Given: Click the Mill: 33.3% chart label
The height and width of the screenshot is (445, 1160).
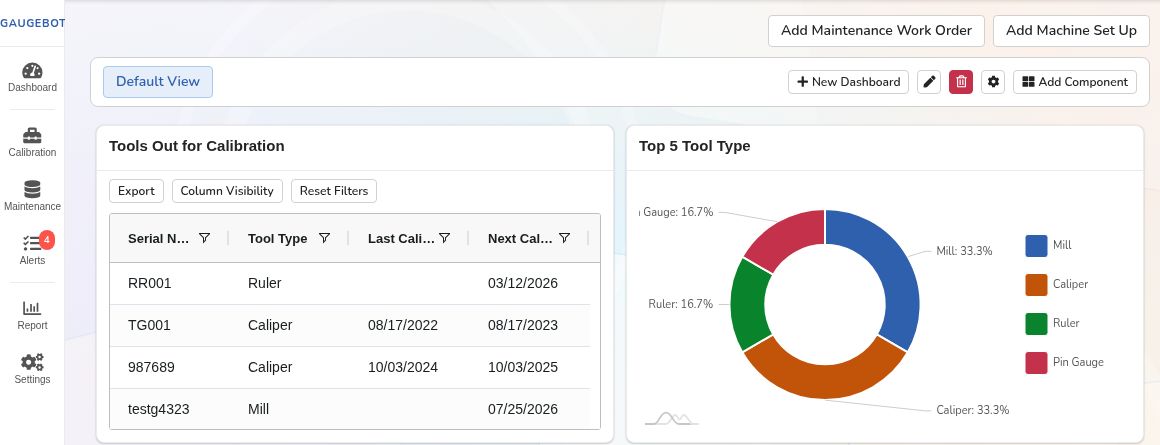Looking at the screenshot, I should [964, 251].
